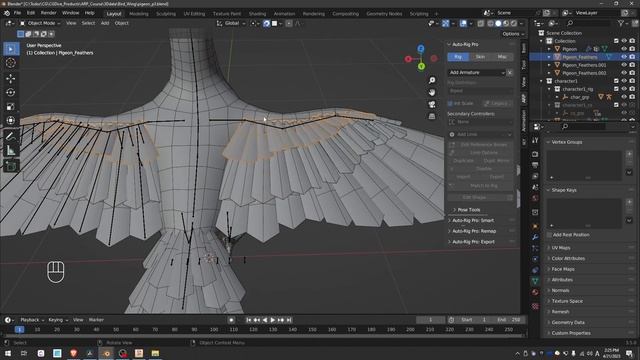Click the viewport zoom magnifier icon
Screen dimensions: 640x360
pos(432,80)
